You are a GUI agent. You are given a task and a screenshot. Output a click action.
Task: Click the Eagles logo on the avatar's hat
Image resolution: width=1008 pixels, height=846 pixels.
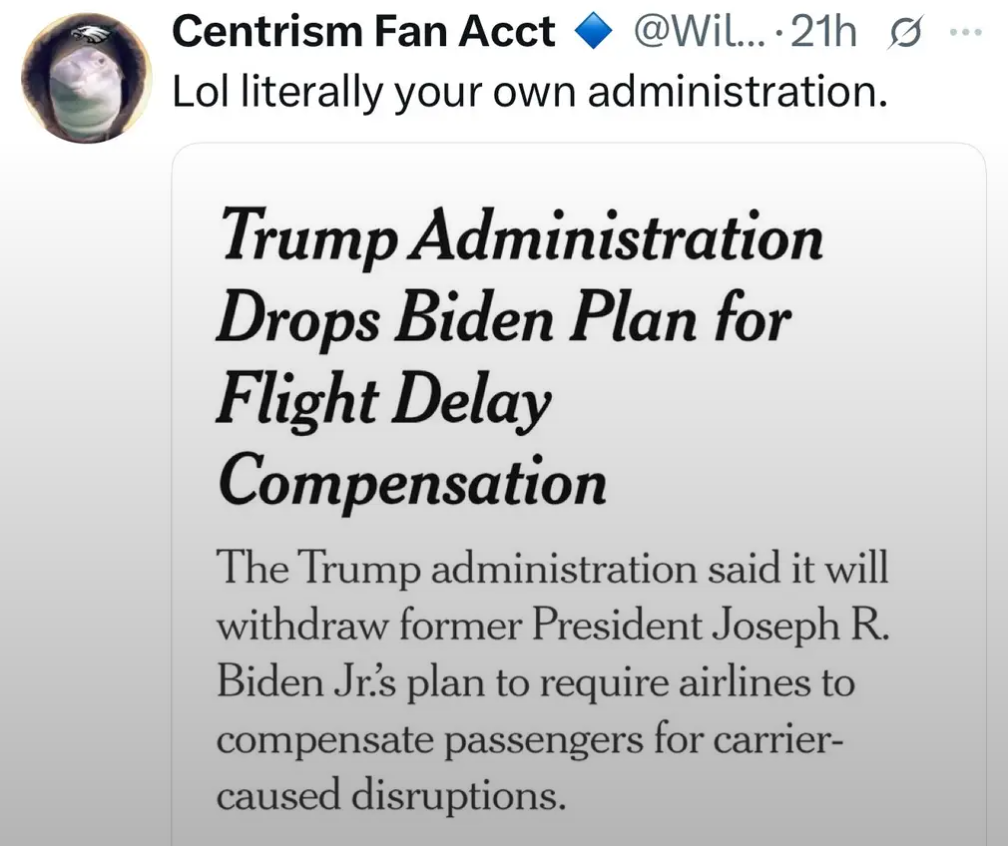tap(91, 35)
